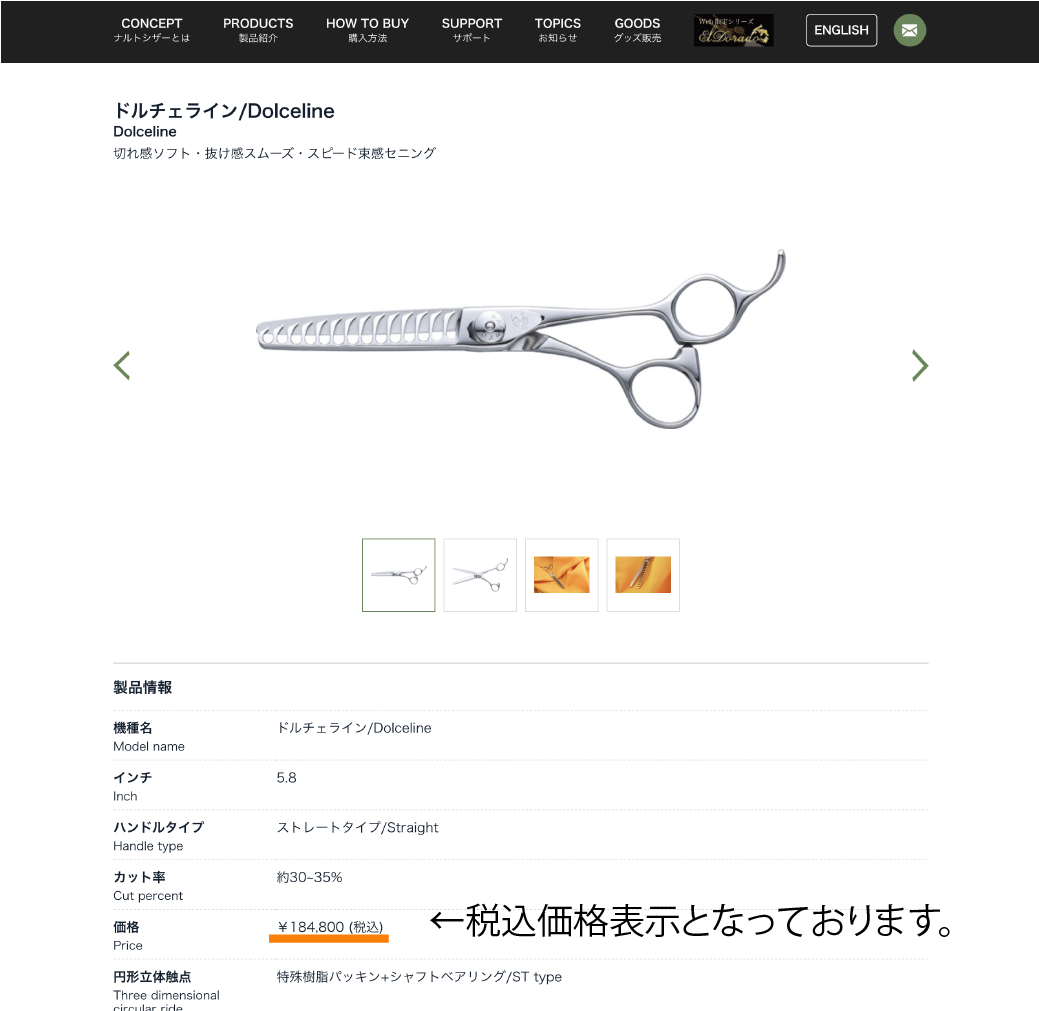View the fourth thumbnail blade close-up
This screenshot has width=1039, height=1011.
click(643, 575)
